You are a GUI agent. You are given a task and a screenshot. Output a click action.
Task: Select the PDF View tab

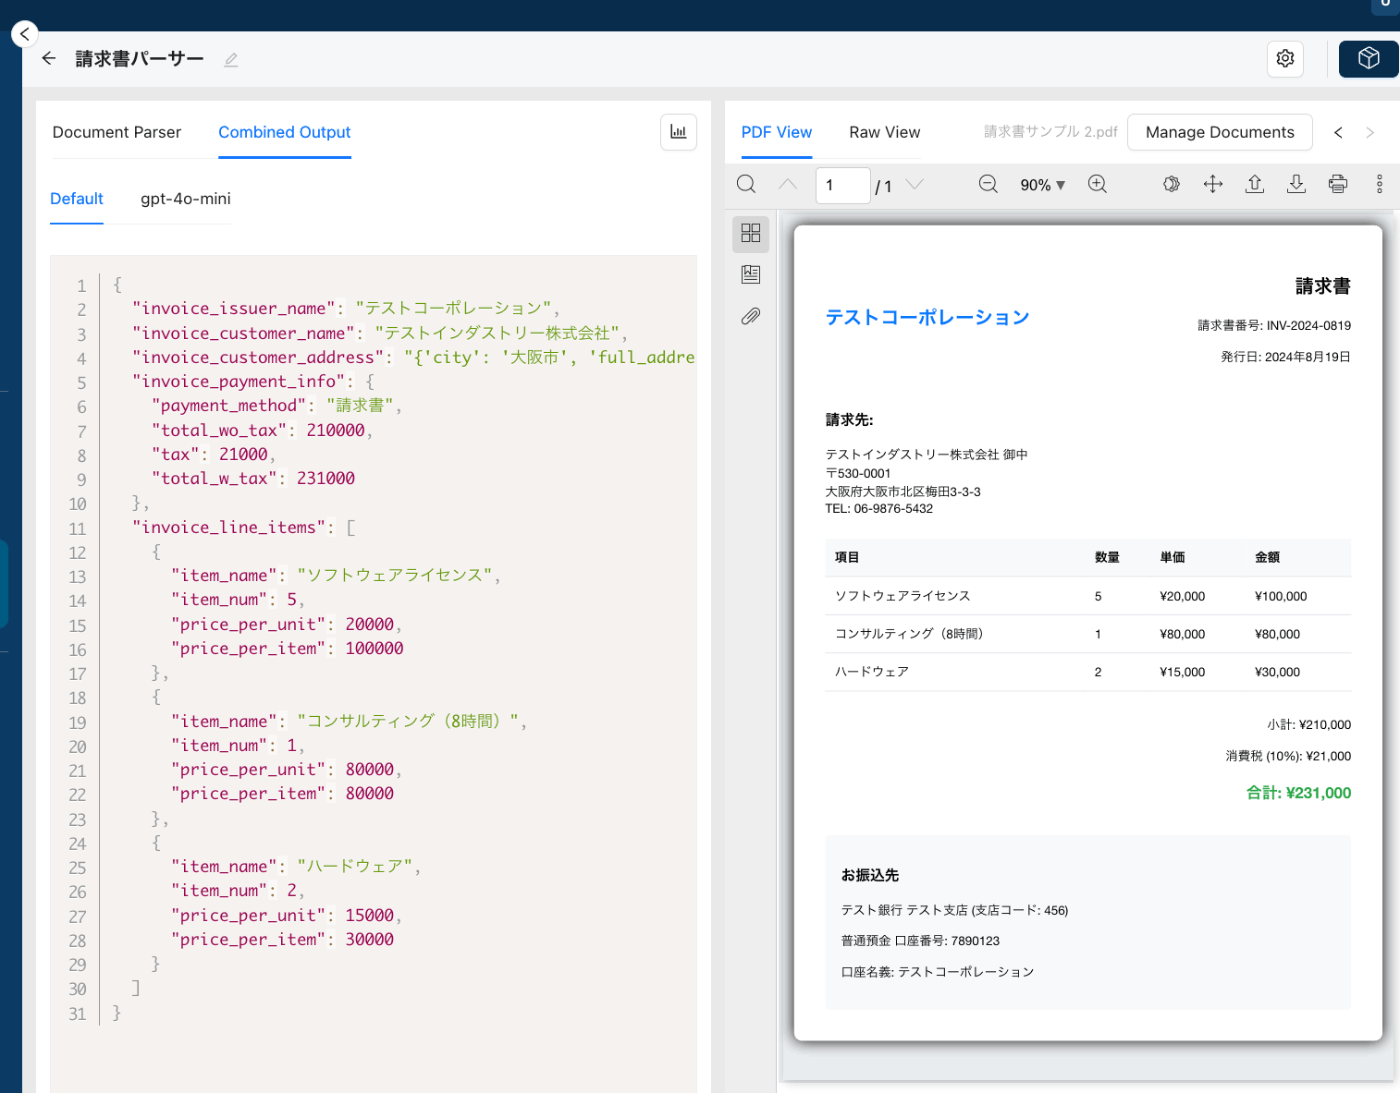pyautogui.click(x=777, y=132)
